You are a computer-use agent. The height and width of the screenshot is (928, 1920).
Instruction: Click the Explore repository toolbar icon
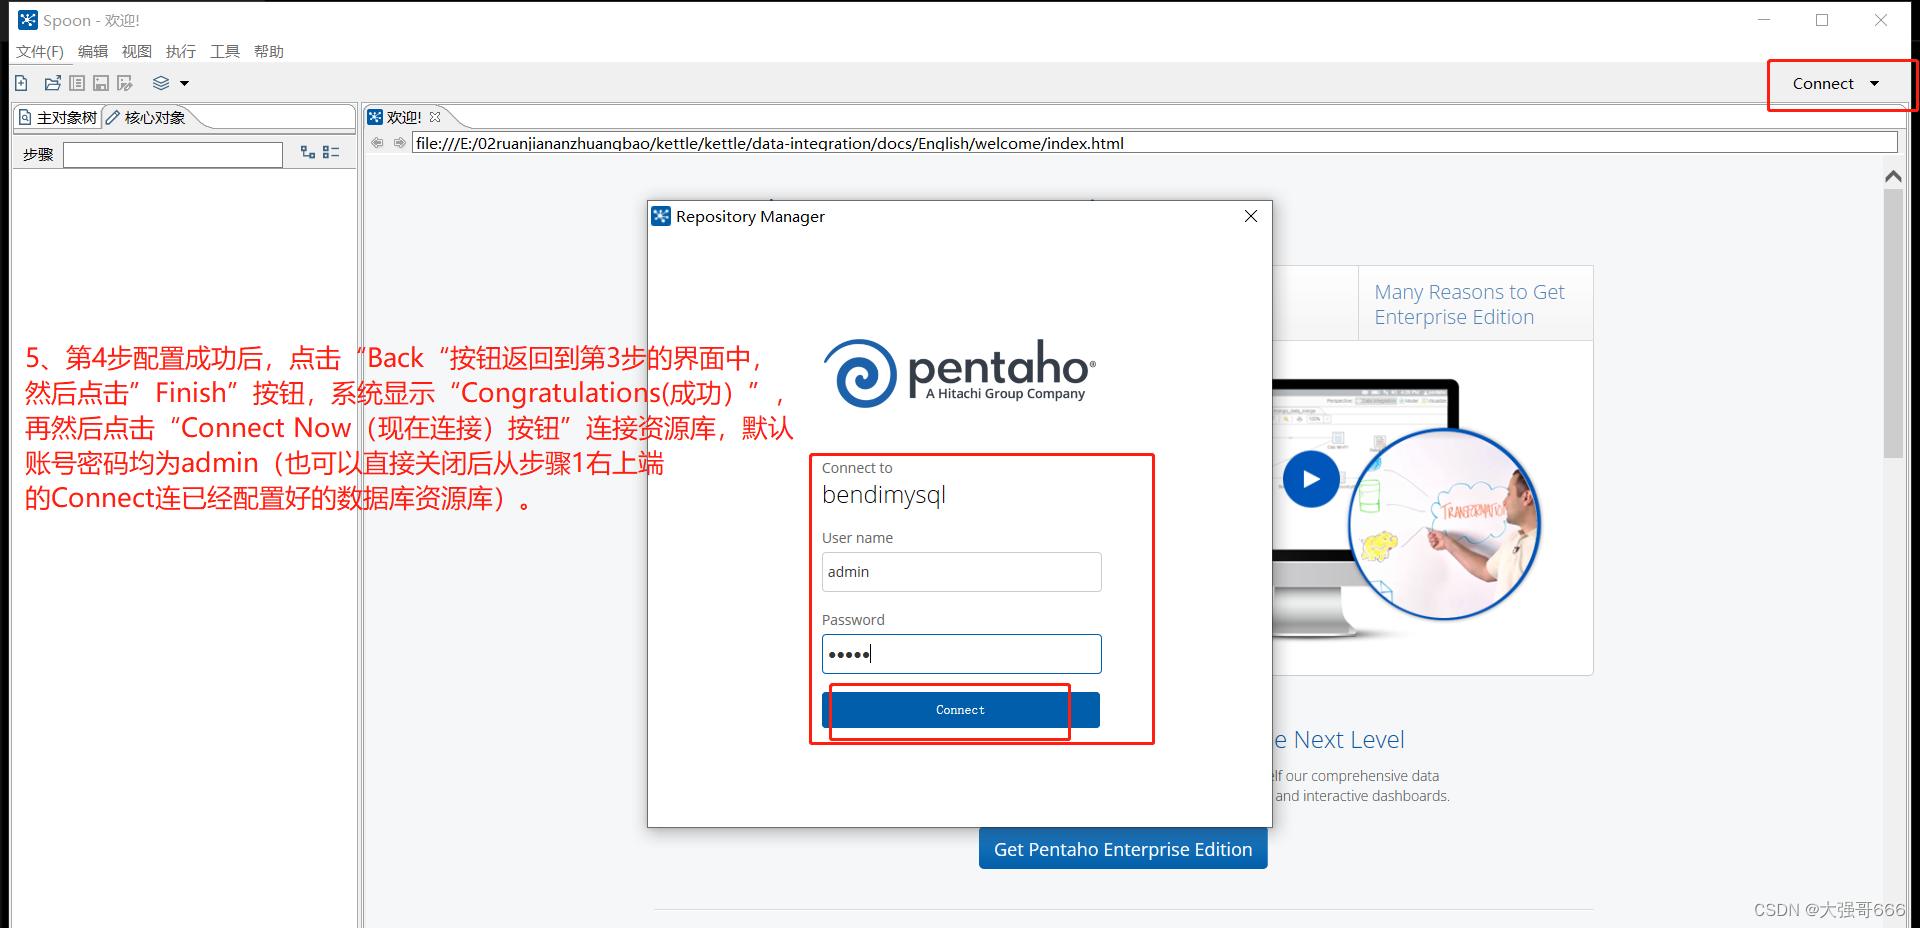tap(77, 83)
